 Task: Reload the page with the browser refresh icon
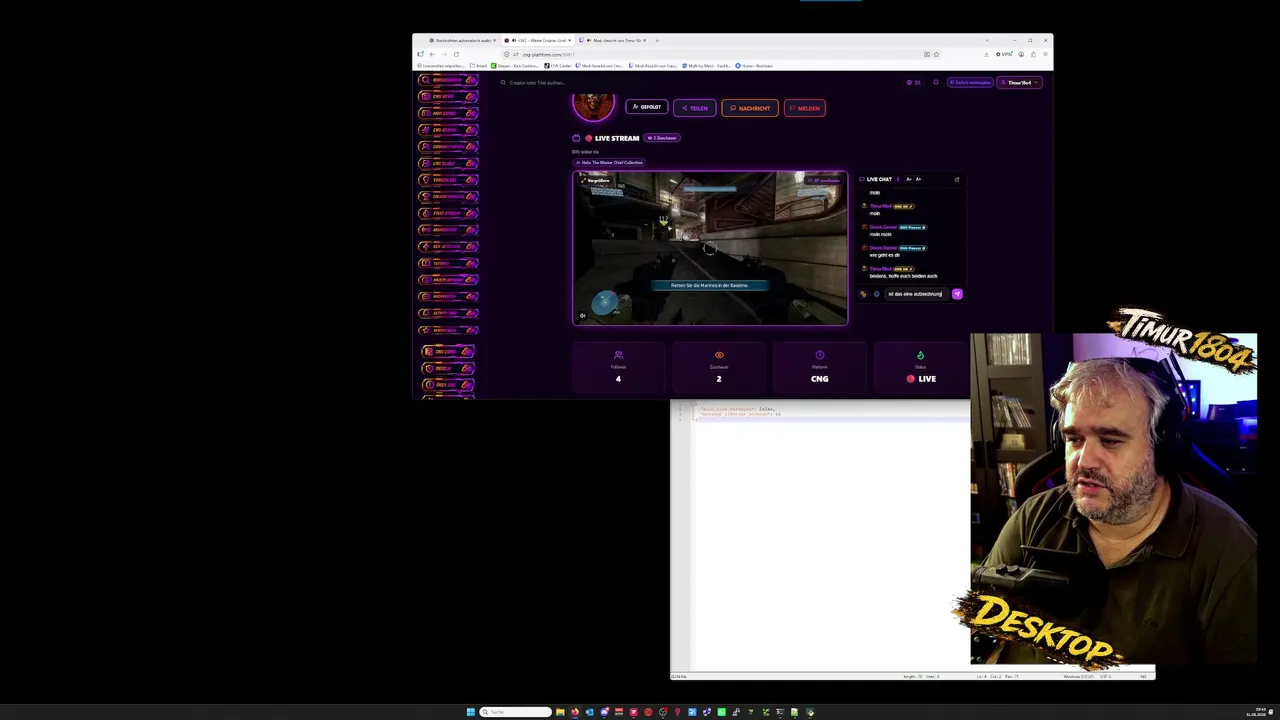456,54
